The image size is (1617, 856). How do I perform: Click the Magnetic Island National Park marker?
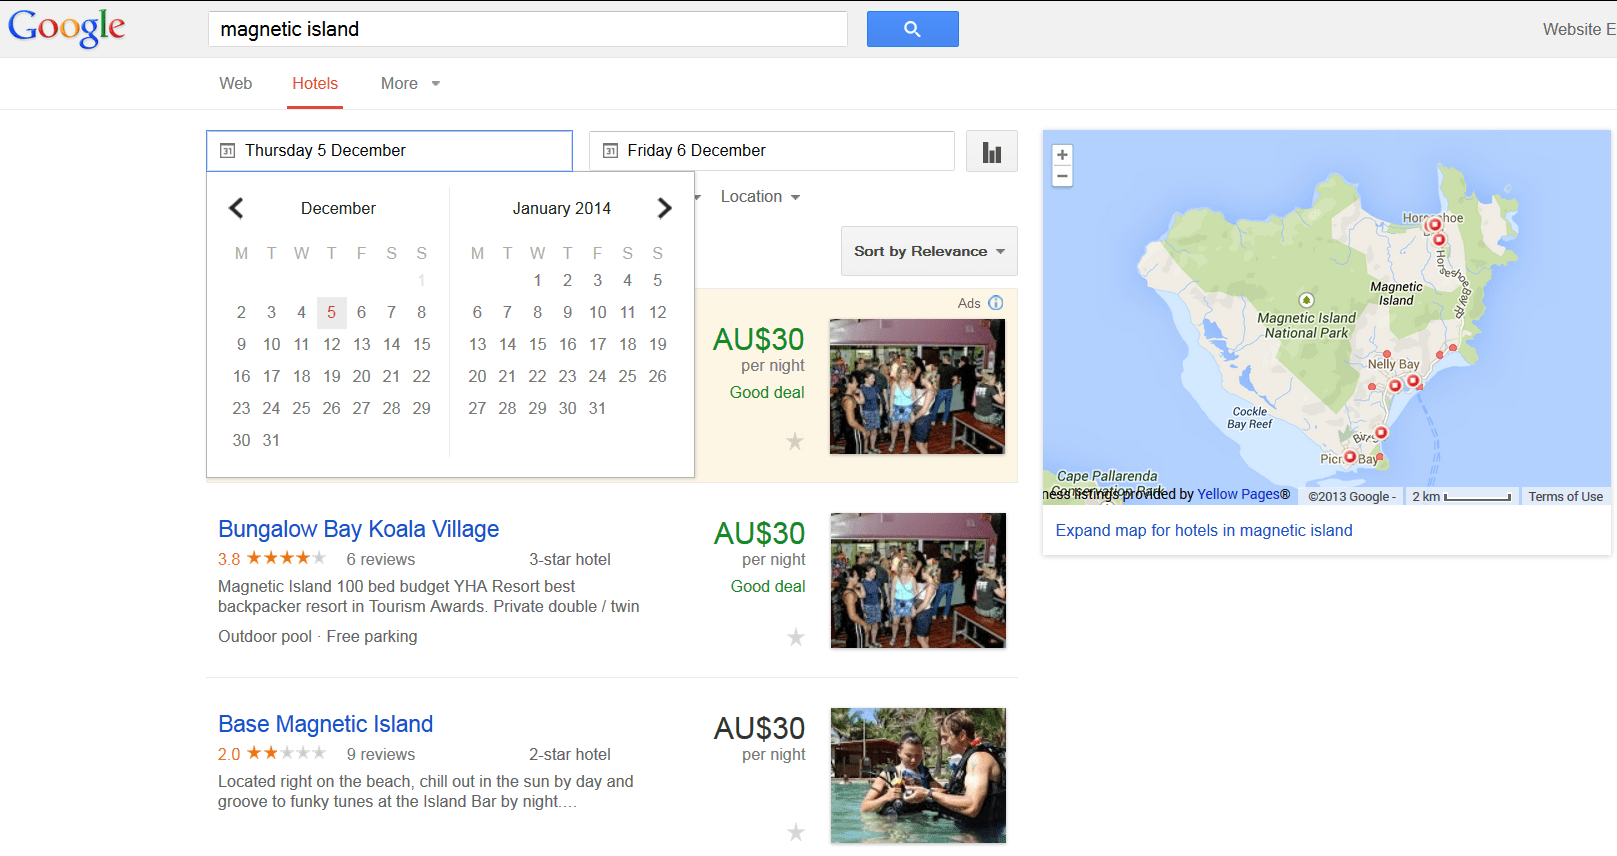coord(1306,300)
